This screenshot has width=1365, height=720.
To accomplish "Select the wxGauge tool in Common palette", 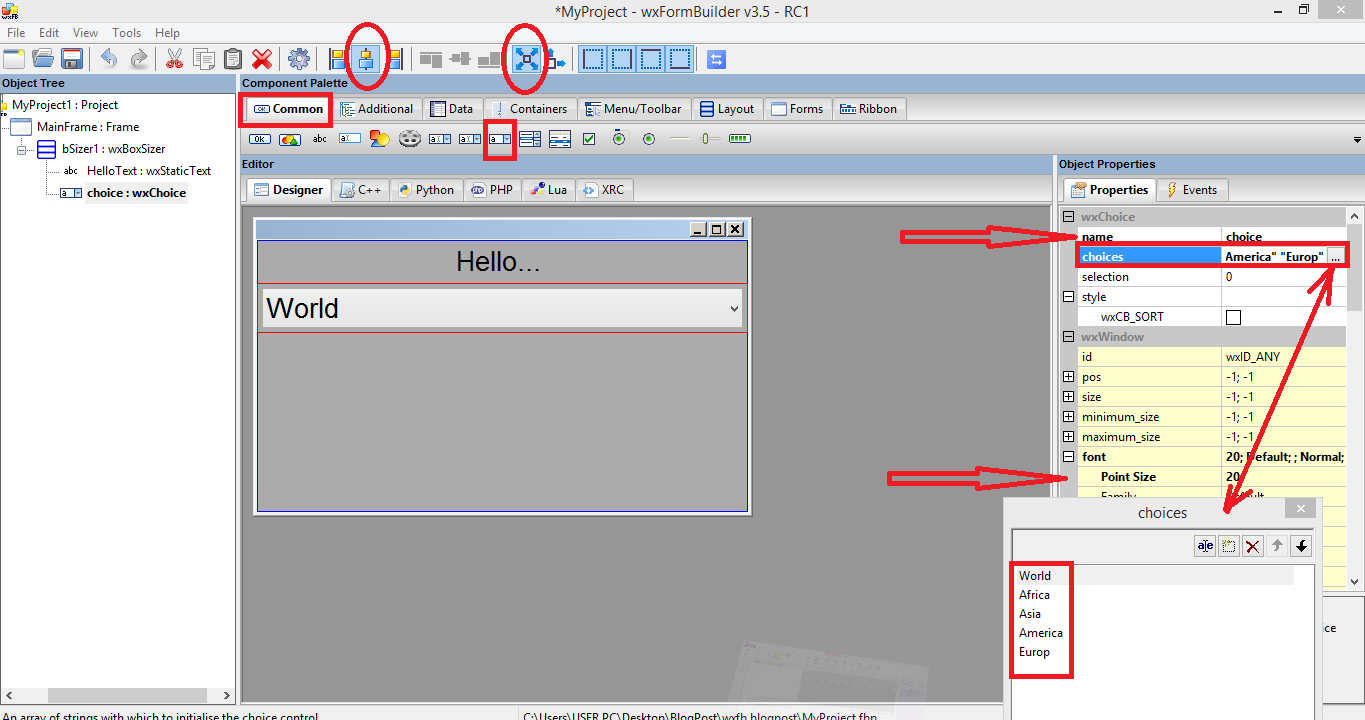I will (738, 138).
